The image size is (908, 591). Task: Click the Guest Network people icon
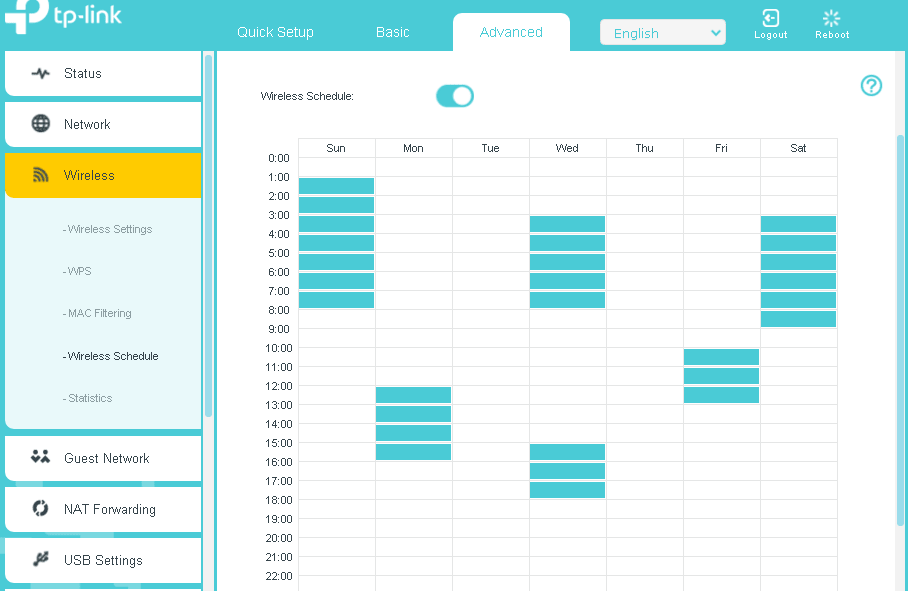click(41, 458)
